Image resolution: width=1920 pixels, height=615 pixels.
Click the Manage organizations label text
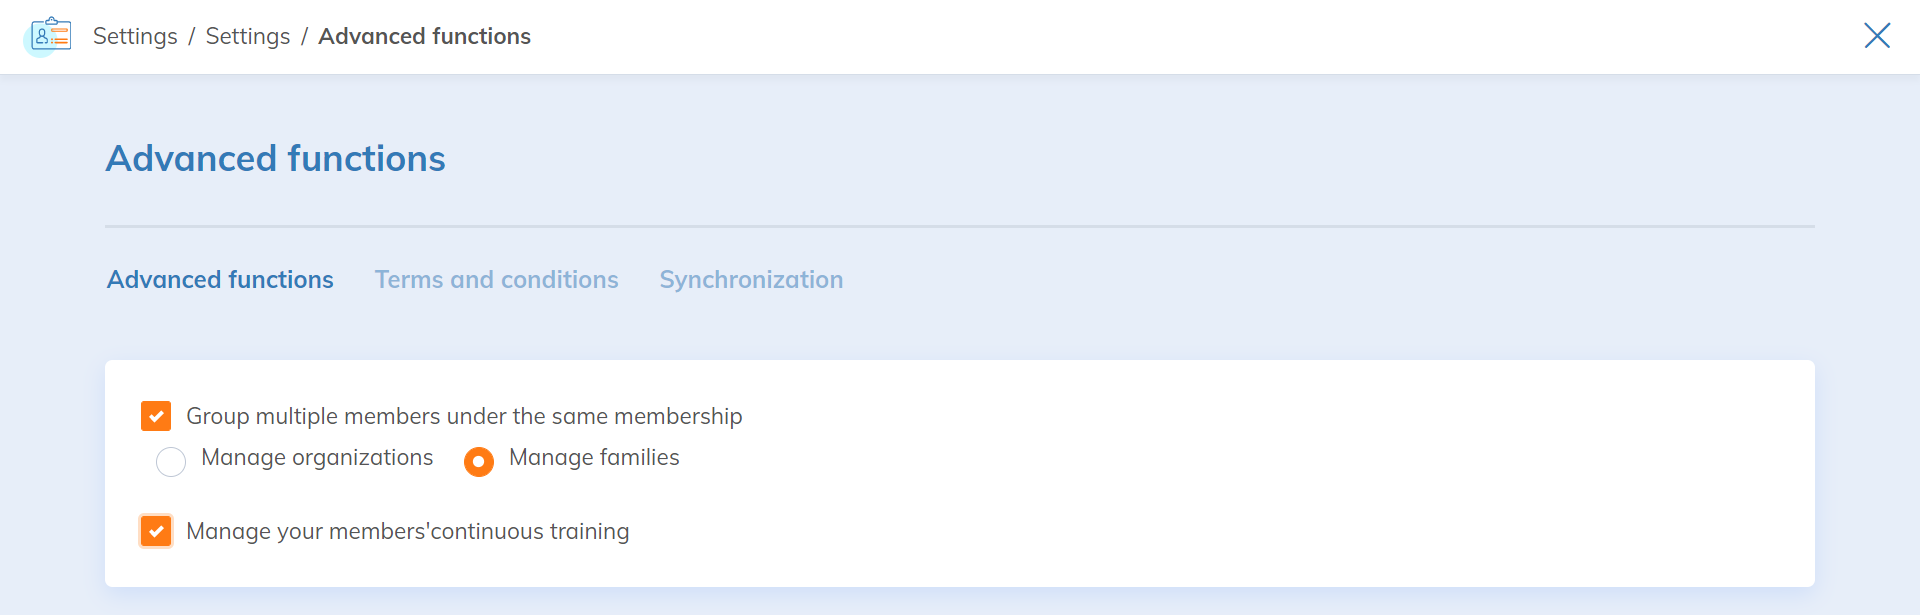click(317, 458)
